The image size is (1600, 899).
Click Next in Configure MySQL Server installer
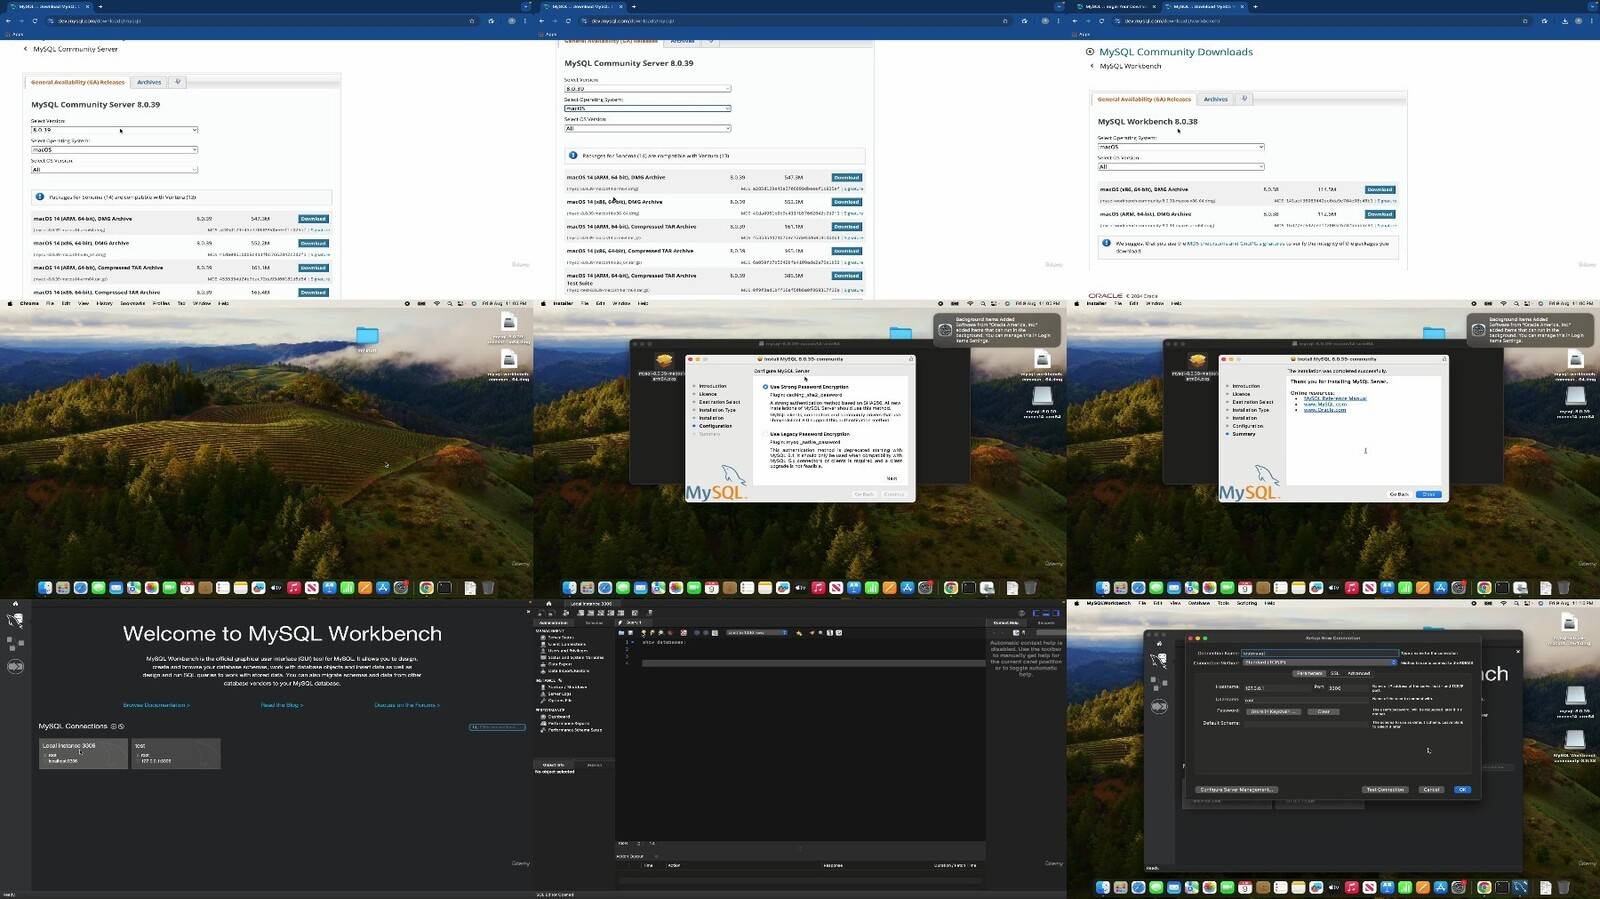[892, 478]
